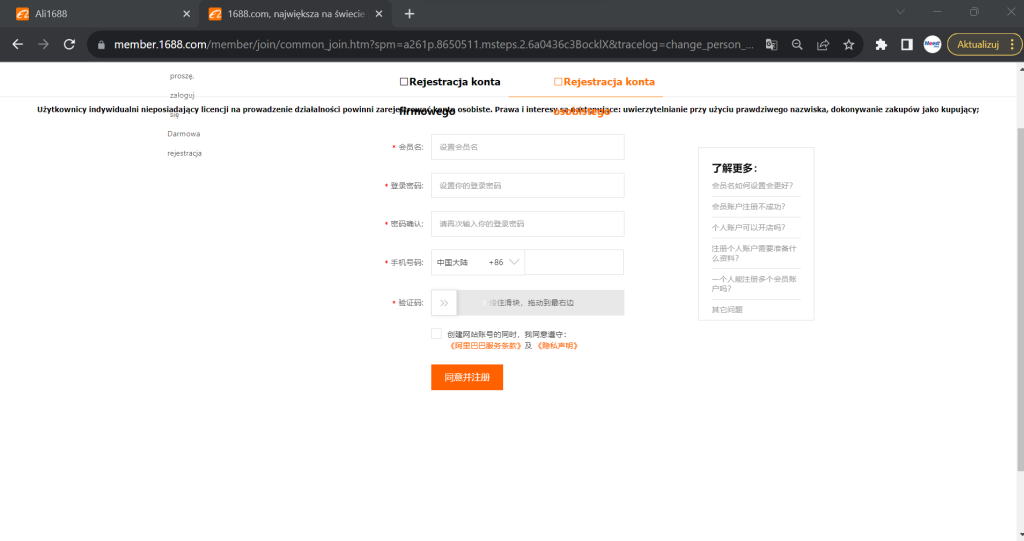The height and width of the screenshot is (541, 1024).
Task: Check the agree to terms checkbox
Action: (436, 334)
